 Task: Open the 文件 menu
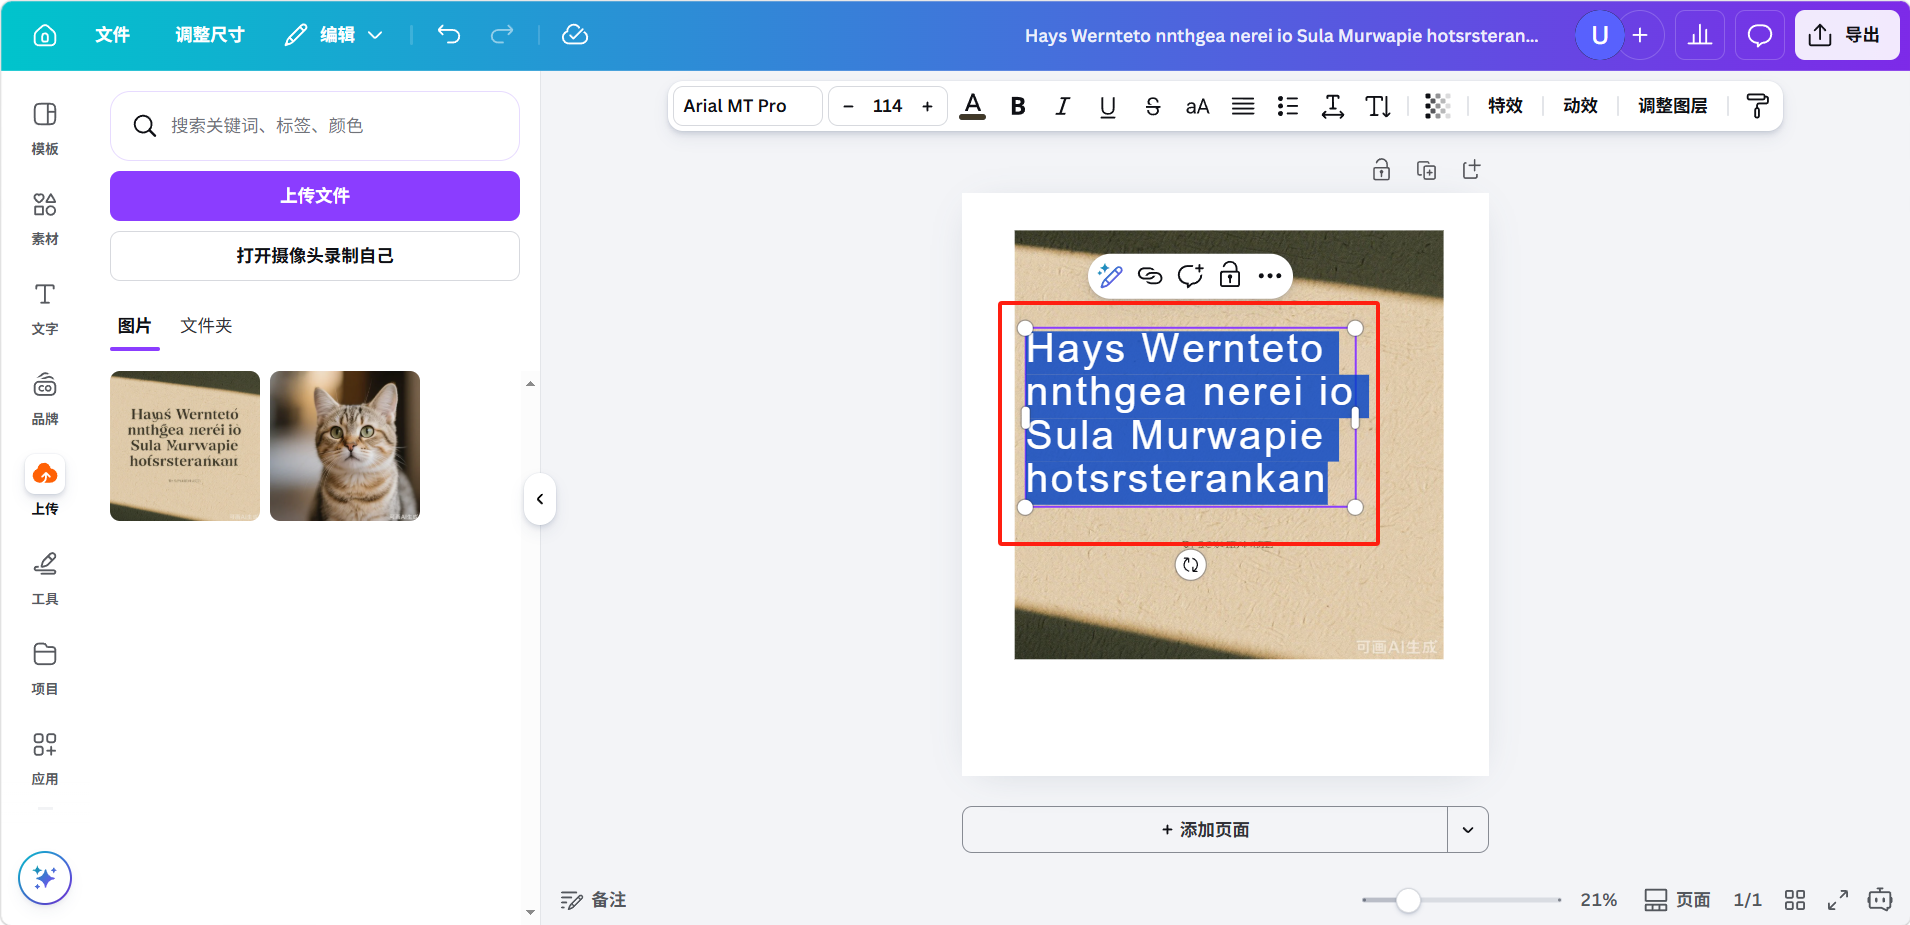[x=112, y=35]
